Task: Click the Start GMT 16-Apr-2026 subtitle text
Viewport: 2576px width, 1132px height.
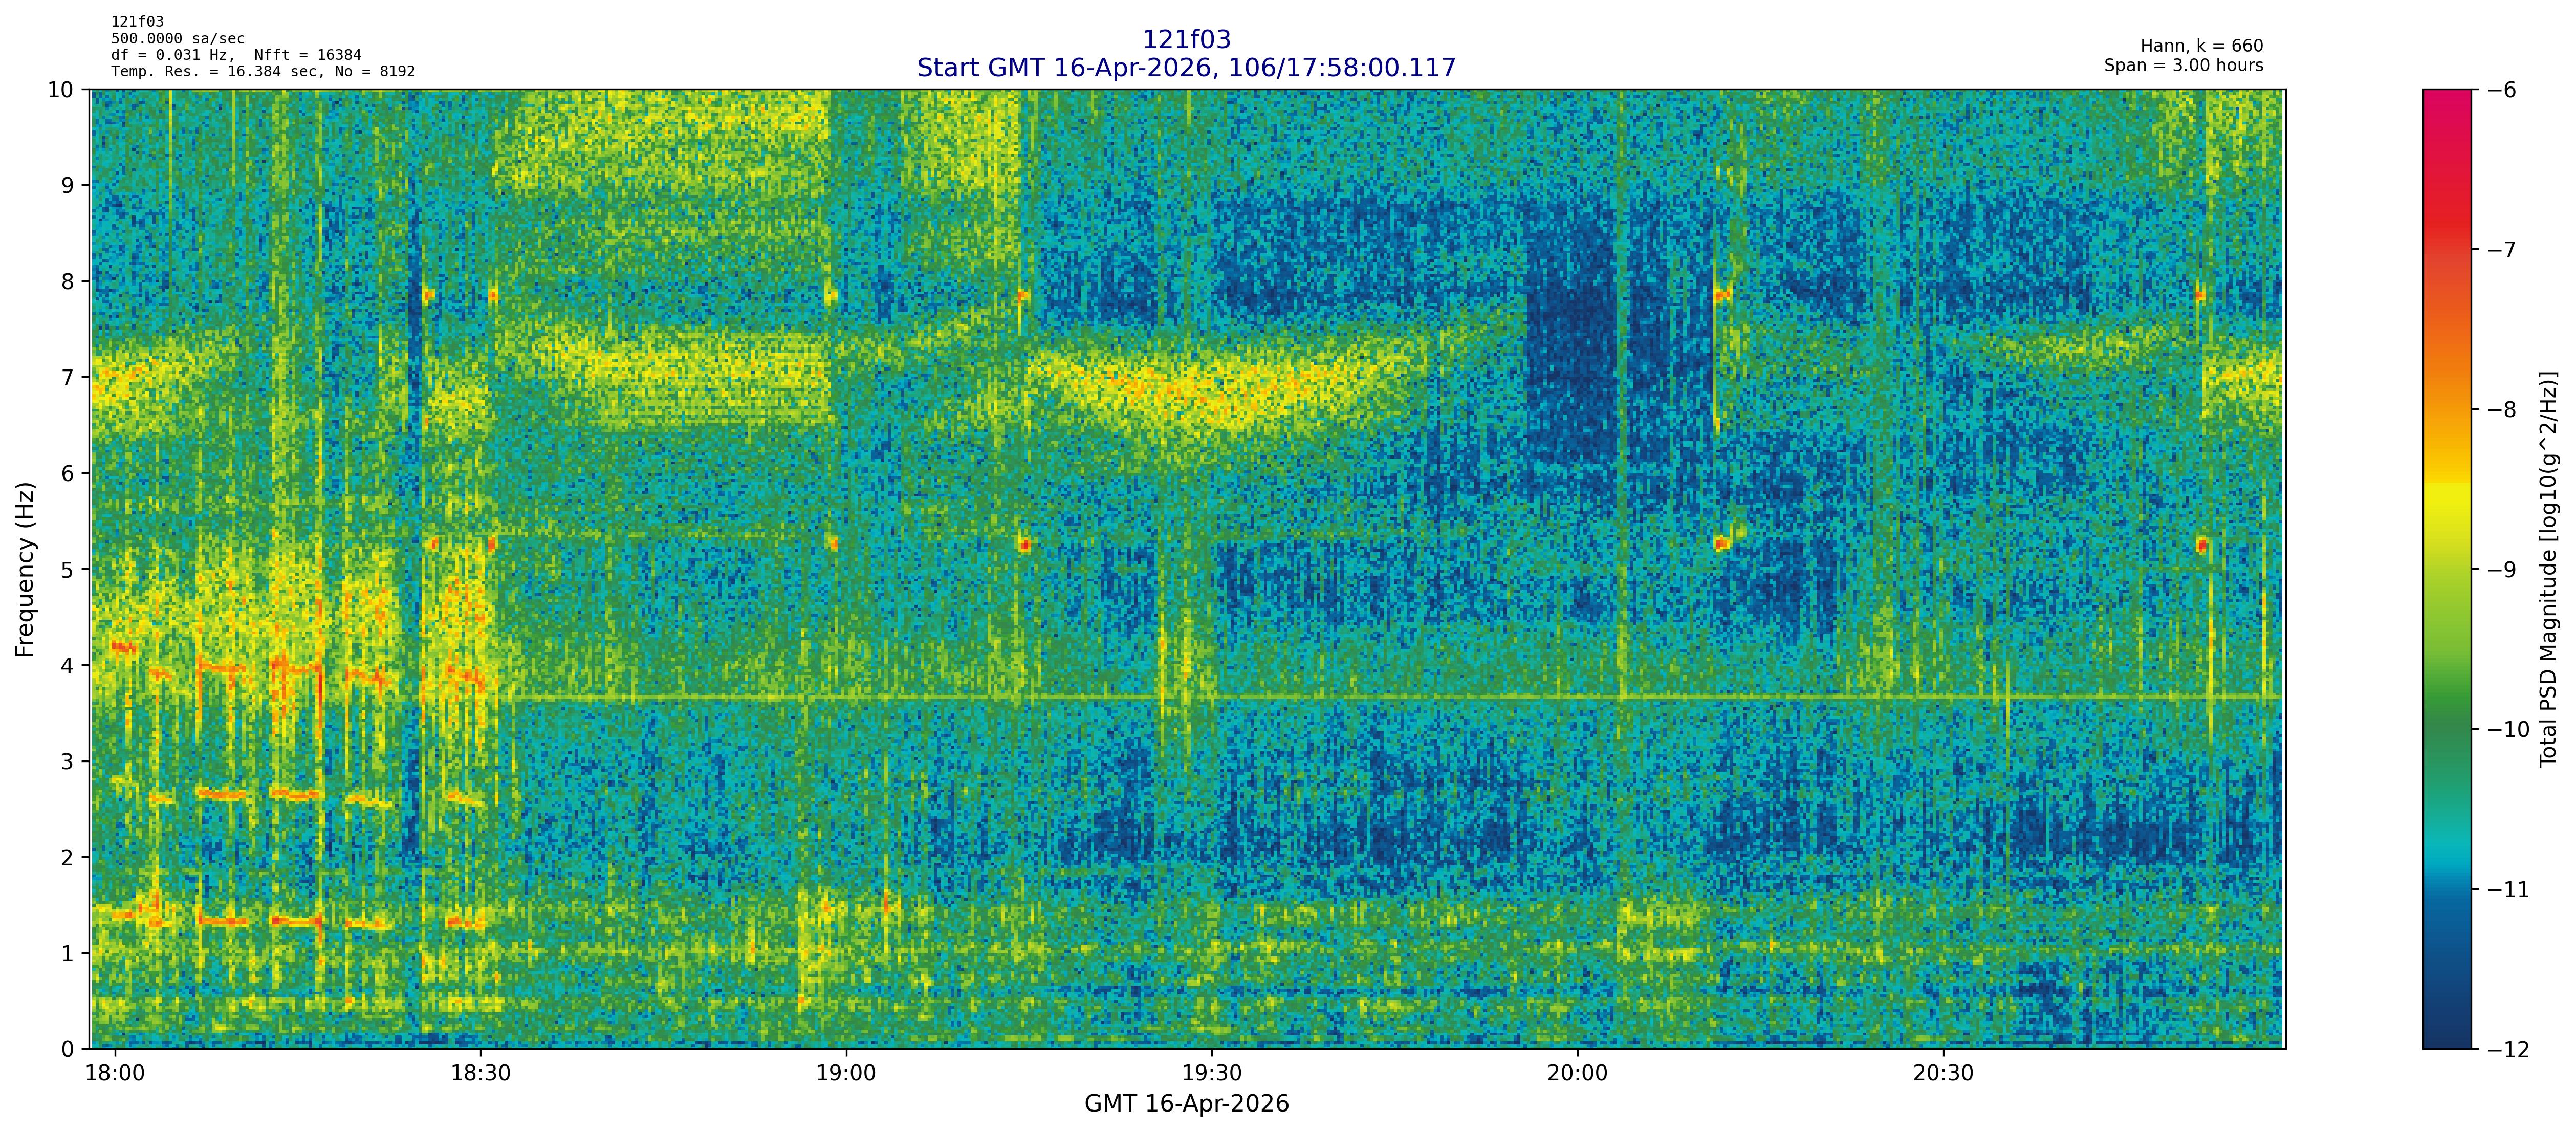Action: click(x=1186, y=68)
